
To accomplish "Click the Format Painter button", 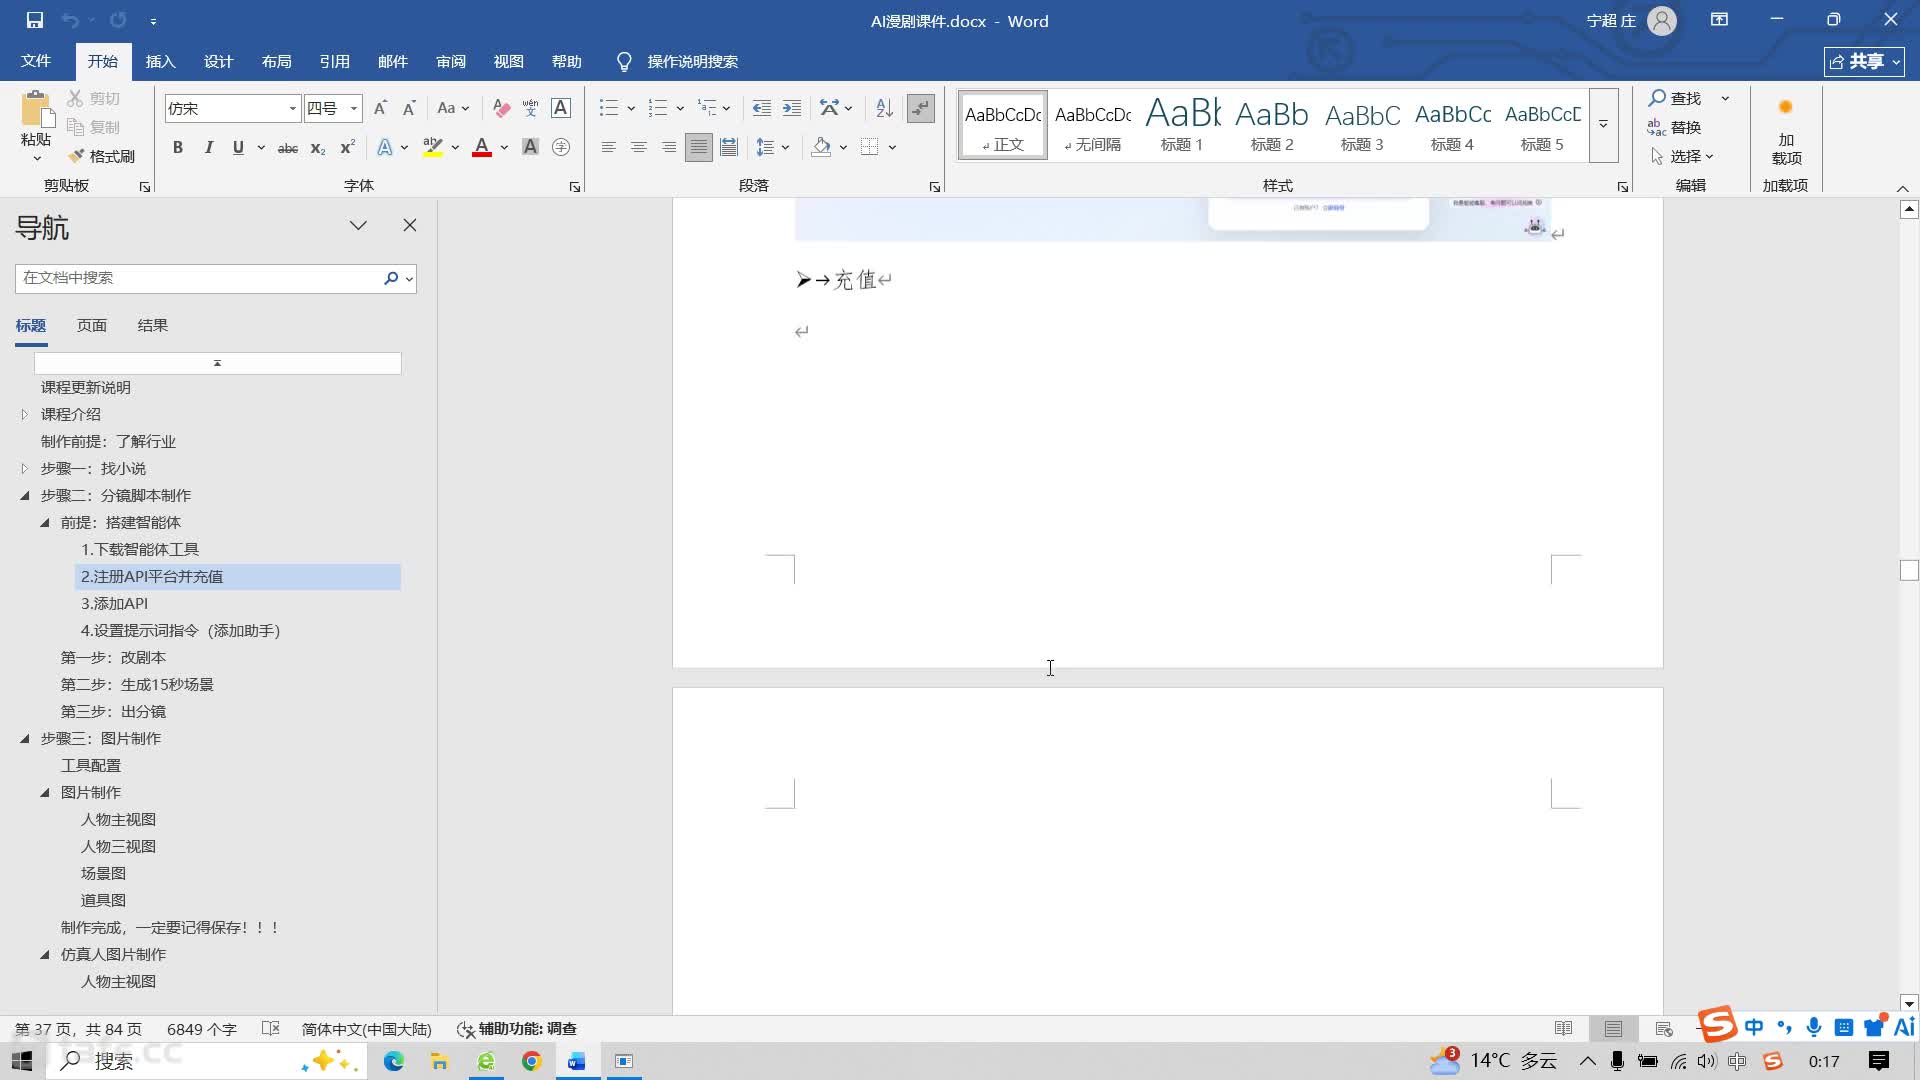I will pyautogui.click(x=101, y=156).
